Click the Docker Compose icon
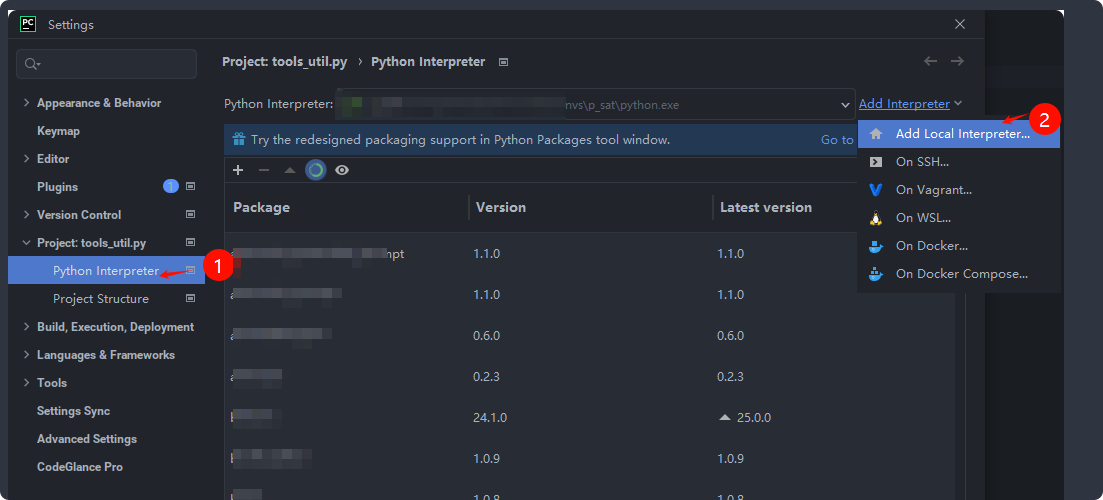The height and width of the screenshot is (500, 1103). pos(876,274)
